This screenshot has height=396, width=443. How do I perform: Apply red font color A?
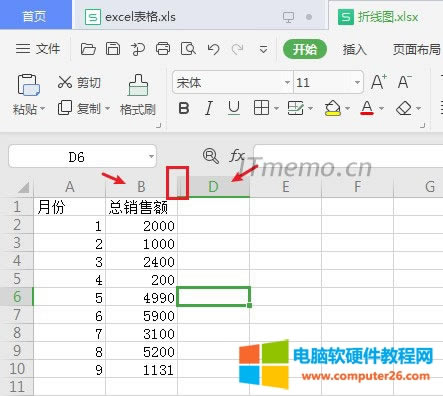click(x=367, y=108)
